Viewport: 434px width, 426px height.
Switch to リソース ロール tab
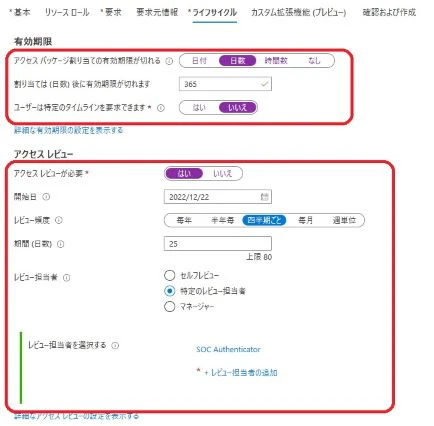click(67, 12)
